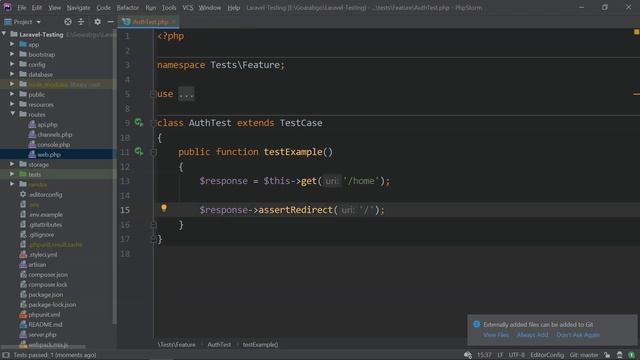The width and height of the screenshot is (640, 360).
Task: Open the Code menu
Action: (x=103, y=7)
